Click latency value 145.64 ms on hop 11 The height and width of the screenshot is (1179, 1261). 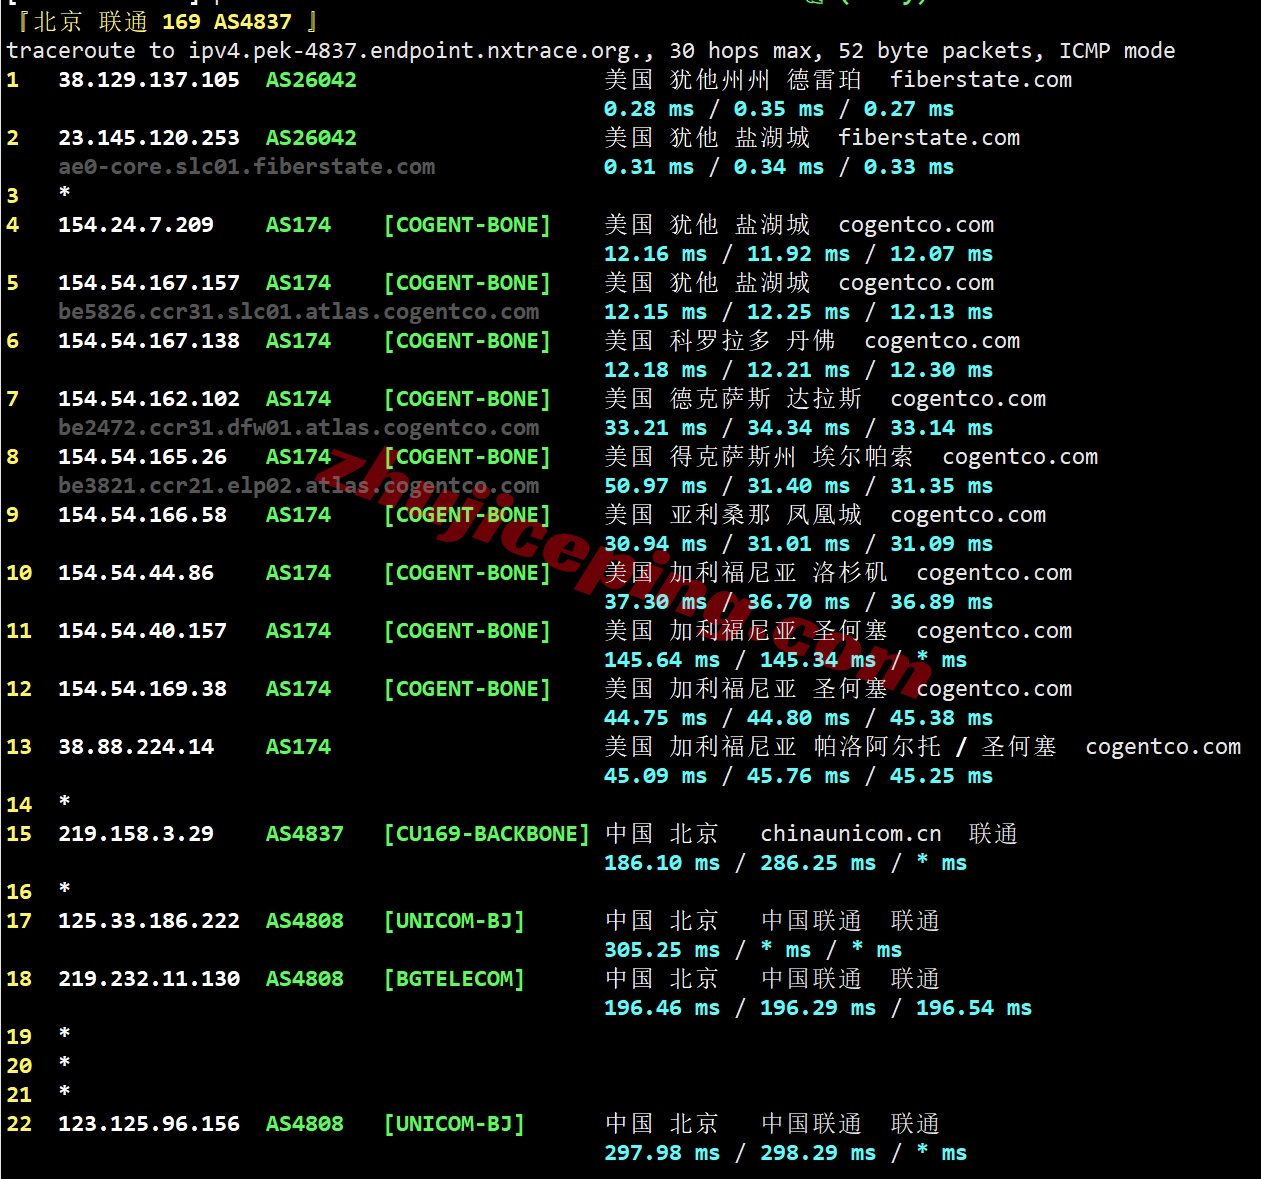point(662,660)
